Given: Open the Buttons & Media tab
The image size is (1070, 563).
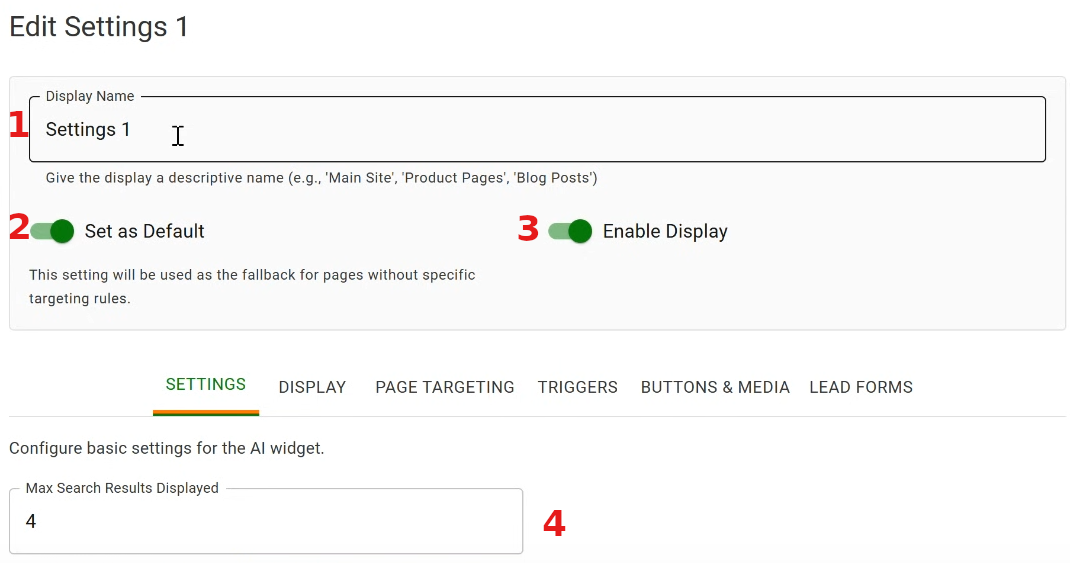Looking at the screenshot, I should [x=715, y=387].
